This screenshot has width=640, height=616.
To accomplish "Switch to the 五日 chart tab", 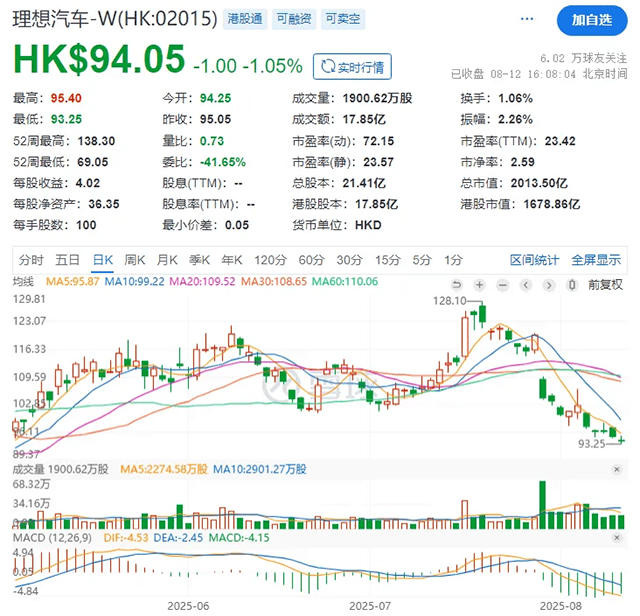I will (67, 260).
